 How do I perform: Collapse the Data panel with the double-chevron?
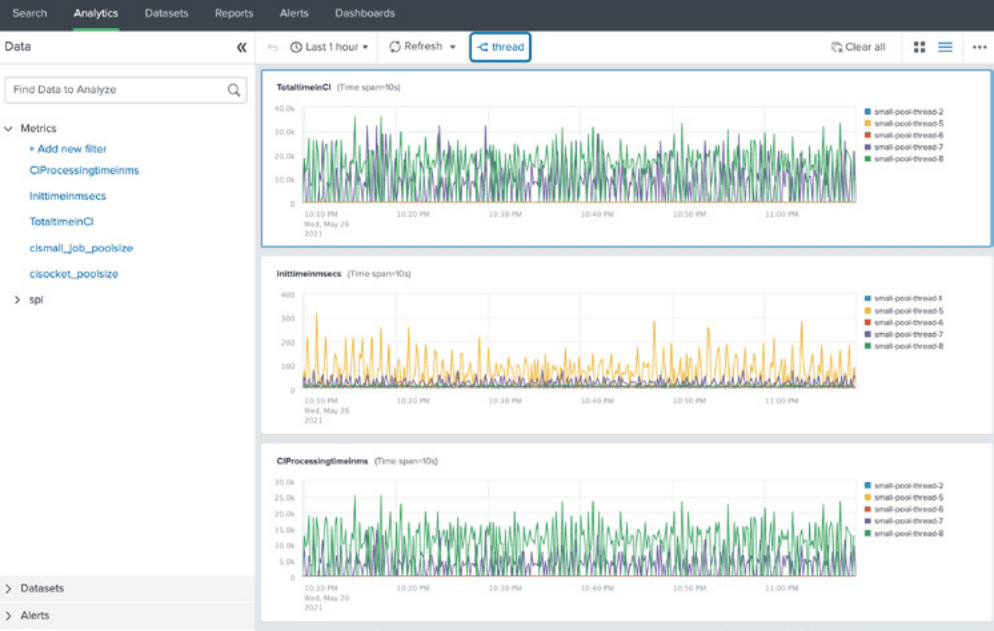tap(241, 46)
